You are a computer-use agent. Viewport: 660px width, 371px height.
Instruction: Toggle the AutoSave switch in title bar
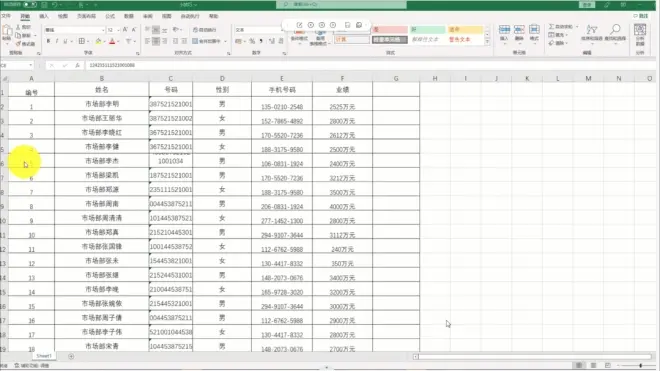29,5
